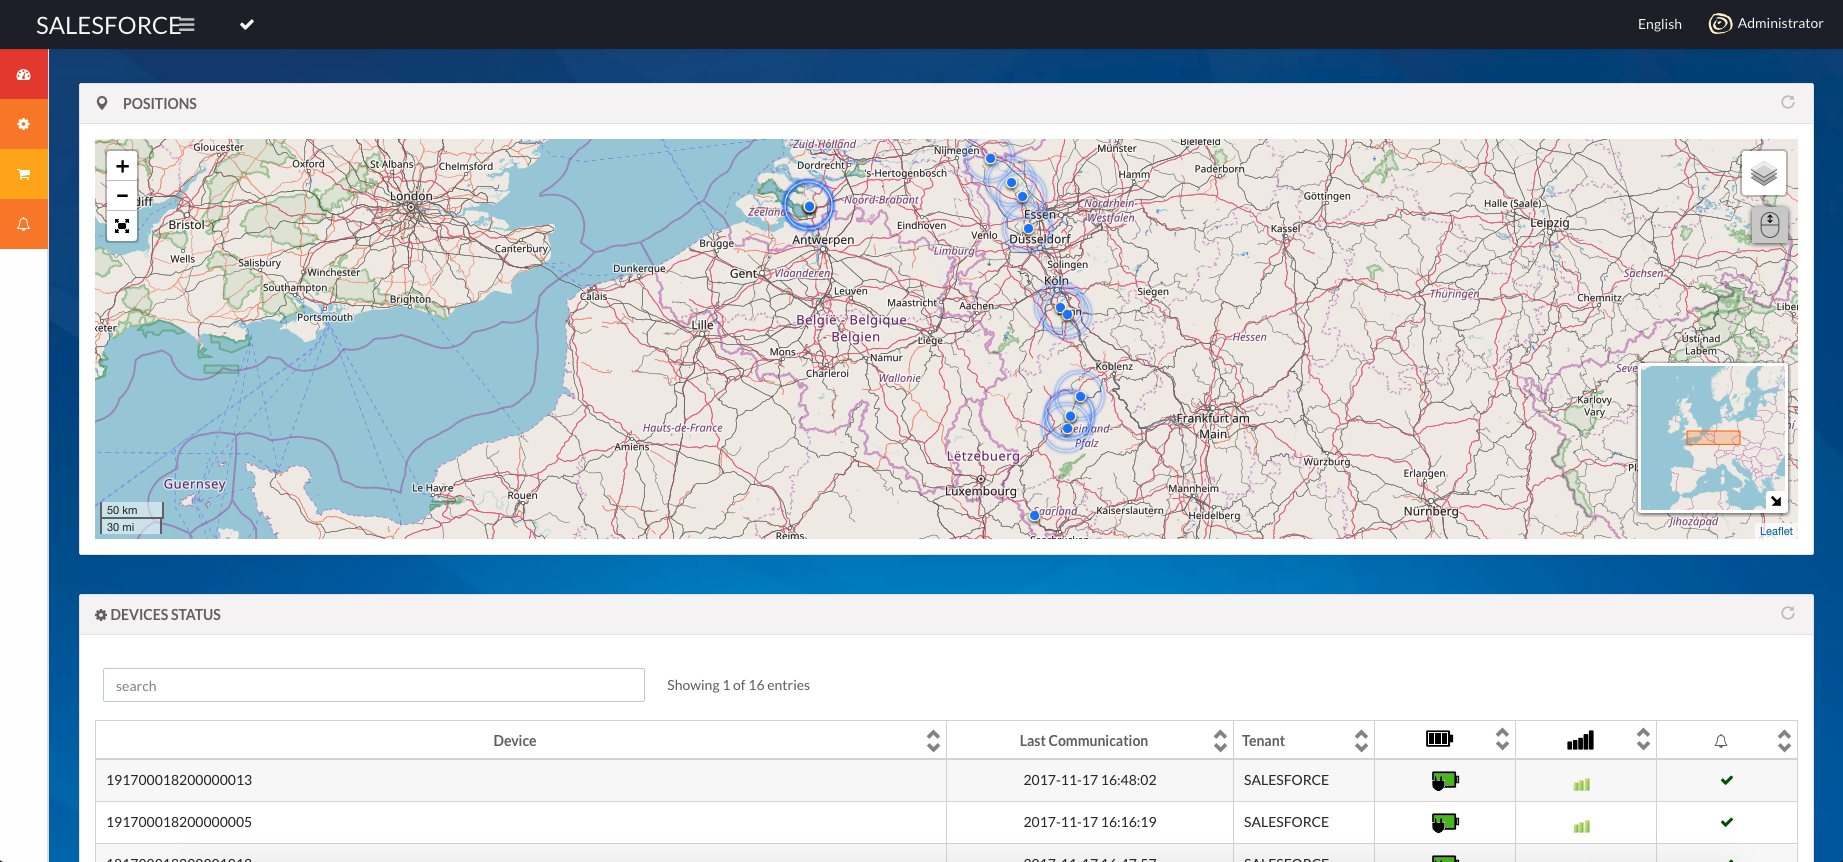Screen dimensions: 1843x862
Task: Click the device marker near Koblenz
Action: 1080,396
